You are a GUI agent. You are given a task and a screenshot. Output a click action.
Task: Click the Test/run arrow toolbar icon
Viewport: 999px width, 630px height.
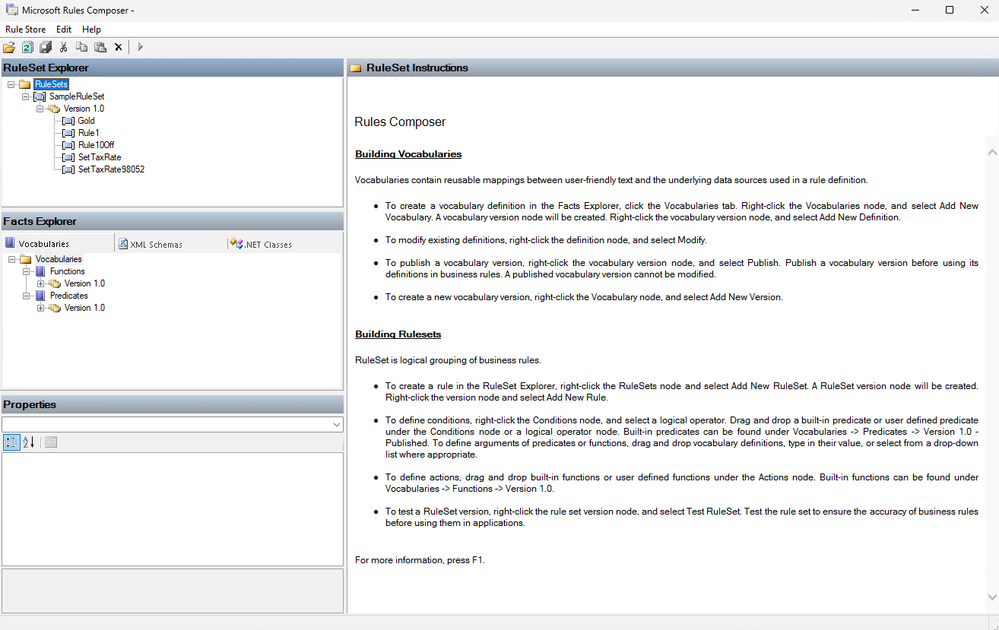tap(140, 47)
